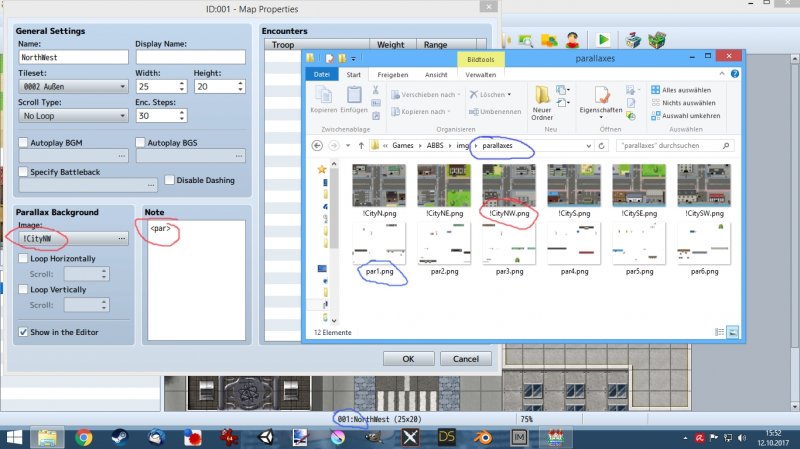Open Steam from taskbar
This screenshot has height=449, width=800.
[120, 438]
